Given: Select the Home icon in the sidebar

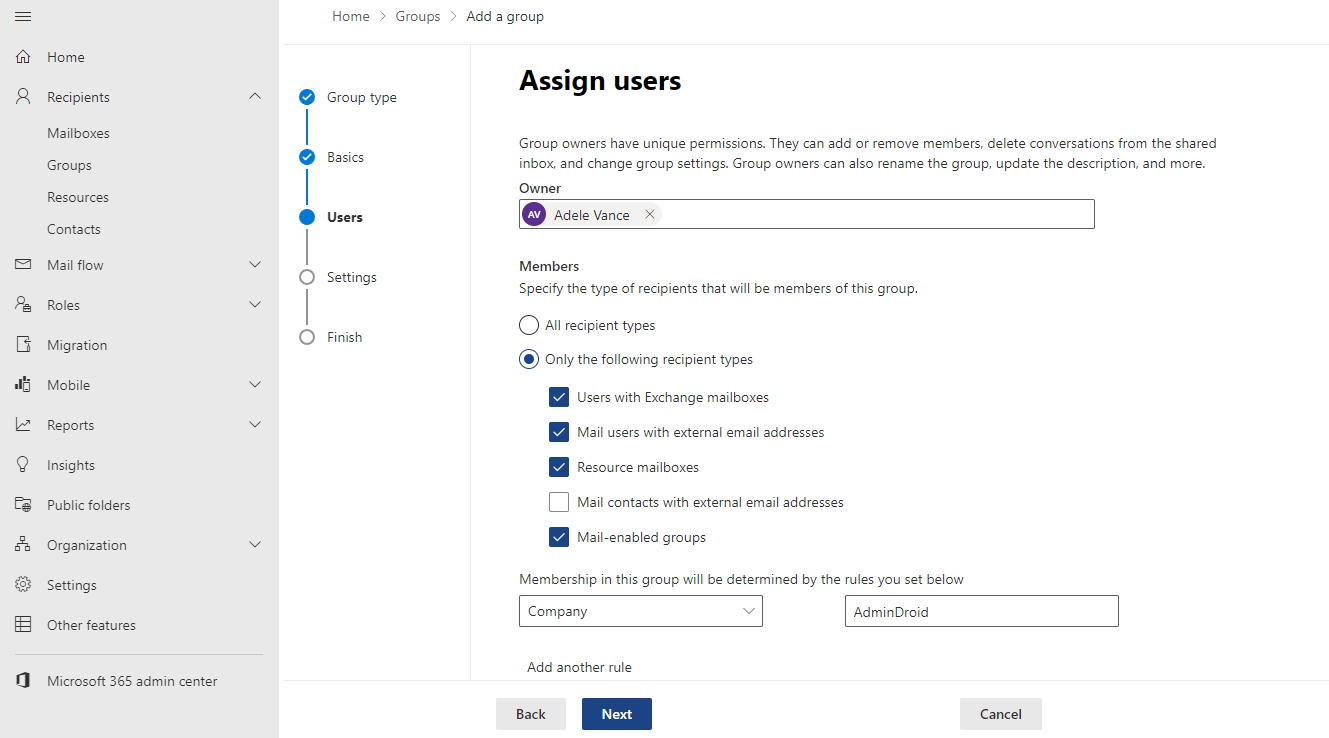Looking at the screenshot, I should coord(22,56).
